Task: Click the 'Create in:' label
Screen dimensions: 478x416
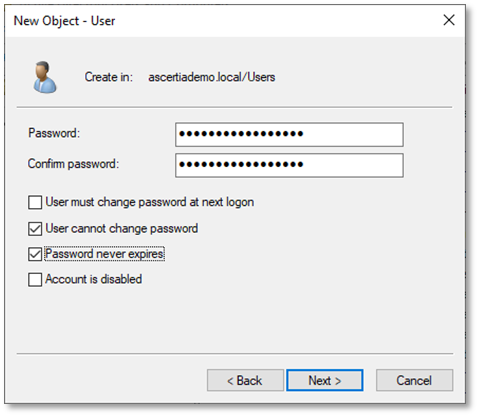Action: tap(109, 77)
